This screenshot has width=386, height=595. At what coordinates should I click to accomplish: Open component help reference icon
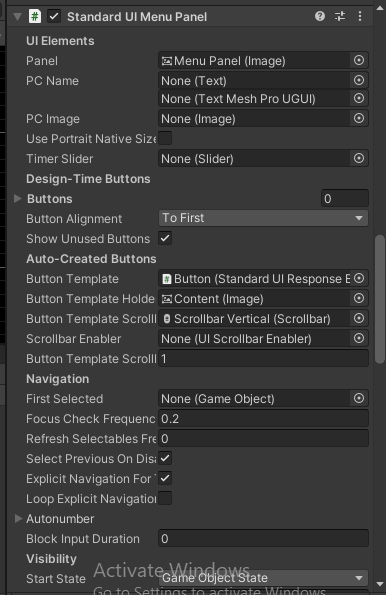coord(320,16)
